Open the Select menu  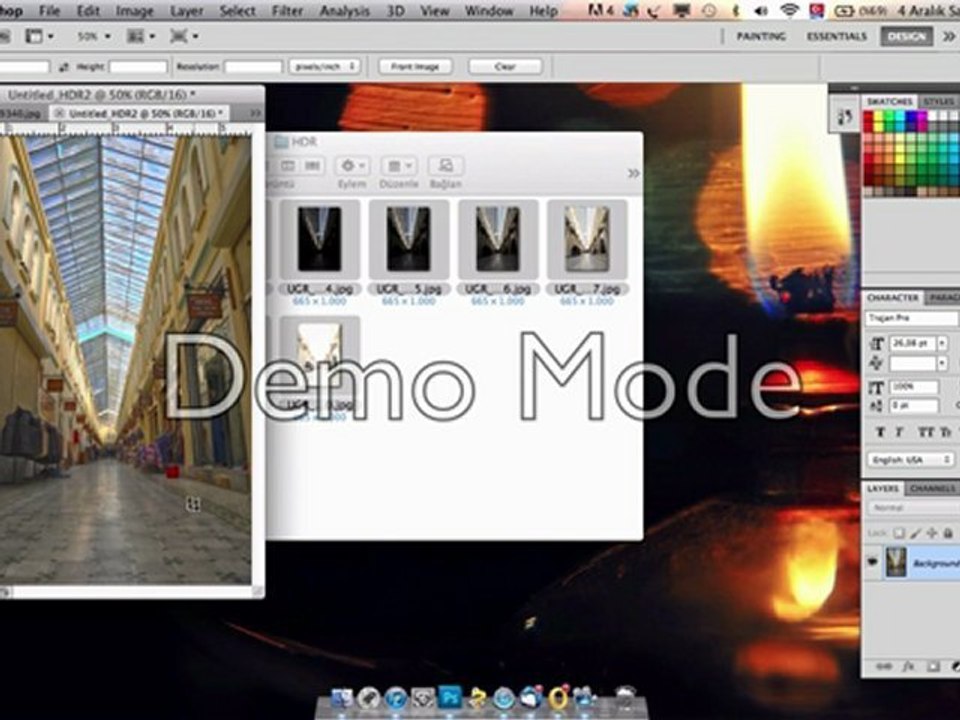(x=238, y=11)
